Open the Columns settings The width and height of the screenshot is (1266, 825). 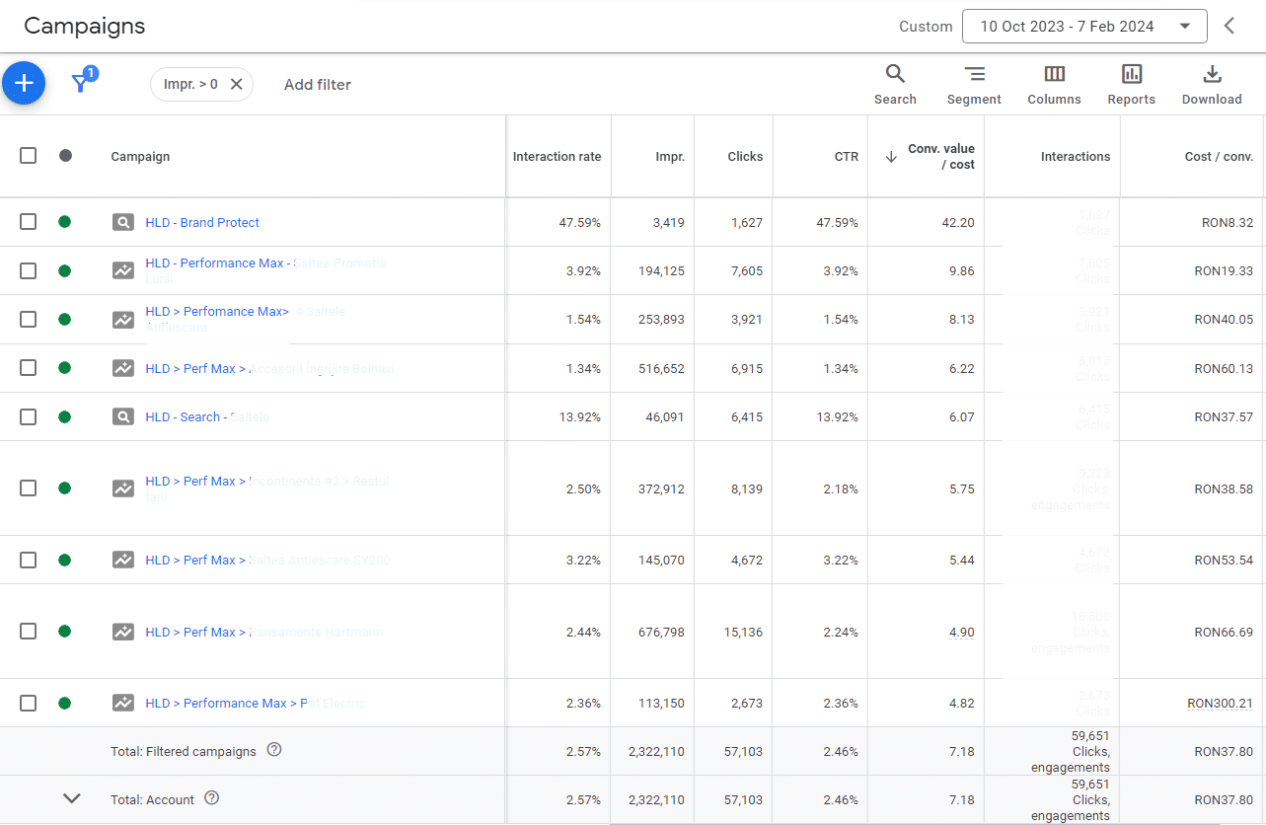[x=1054, y=84]
